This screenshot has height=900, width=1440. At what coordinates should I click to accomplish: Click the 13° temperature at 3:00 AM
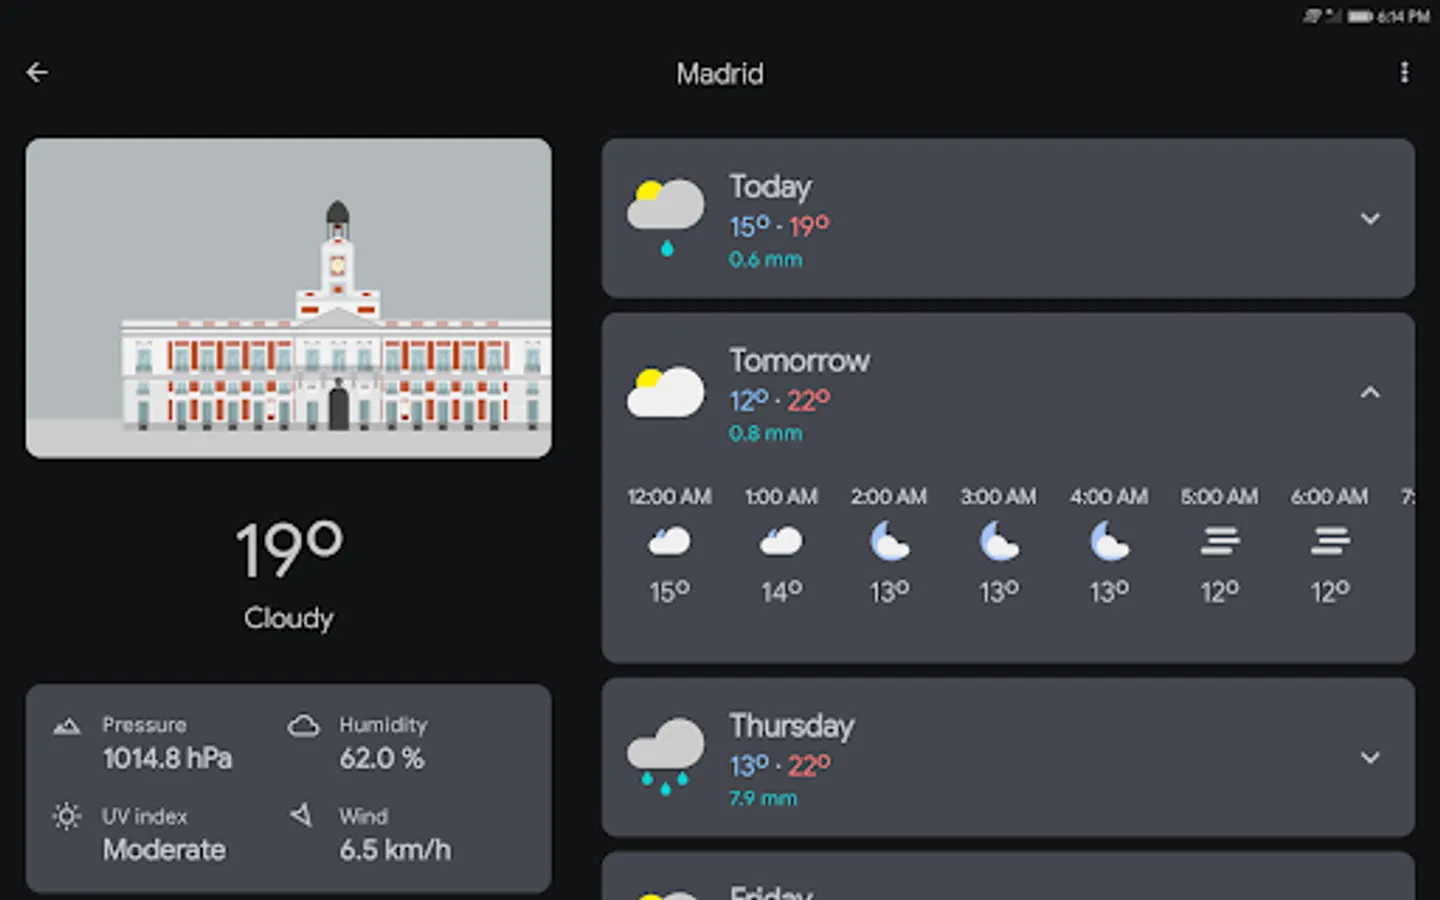[999, 592]
